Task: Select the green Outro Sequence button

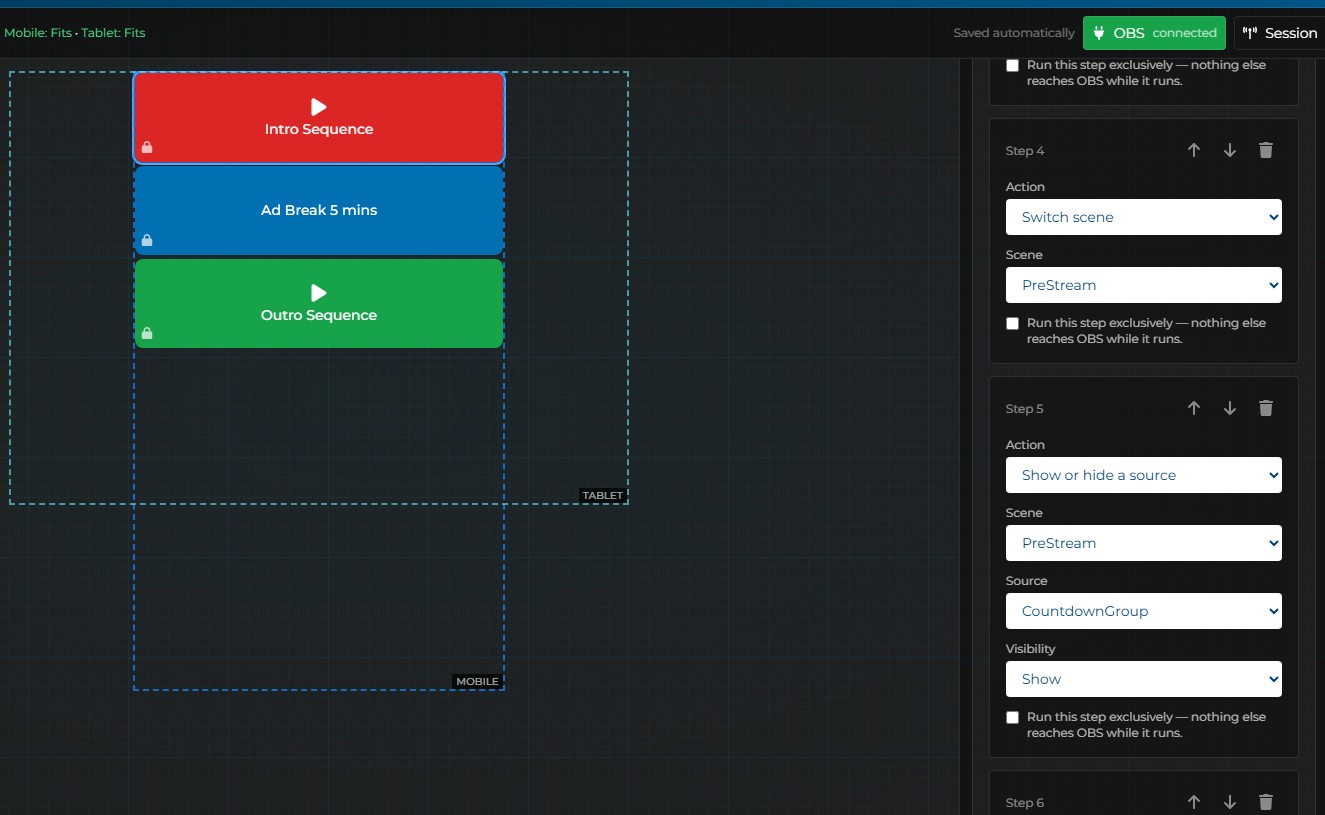Action: (x=319, y=303)
